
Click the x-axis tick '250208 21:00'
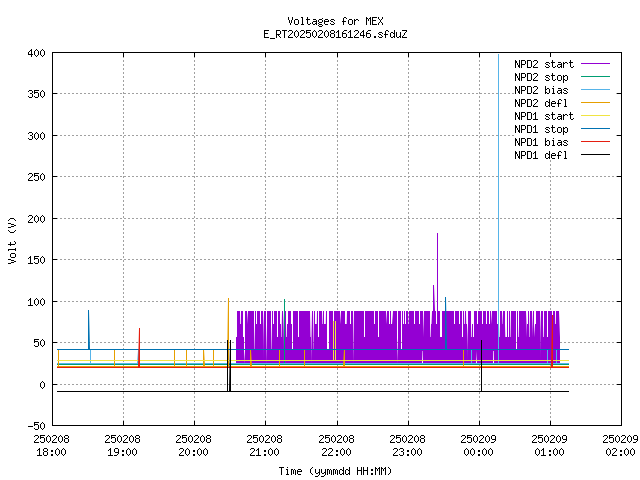(x=264, y=446)
